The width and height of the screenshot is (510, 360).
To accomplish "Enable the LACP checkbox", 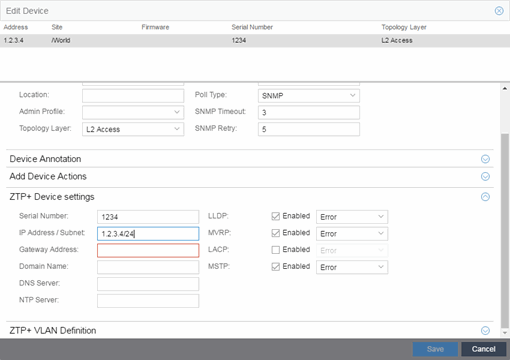I will (x=275, y=250).
